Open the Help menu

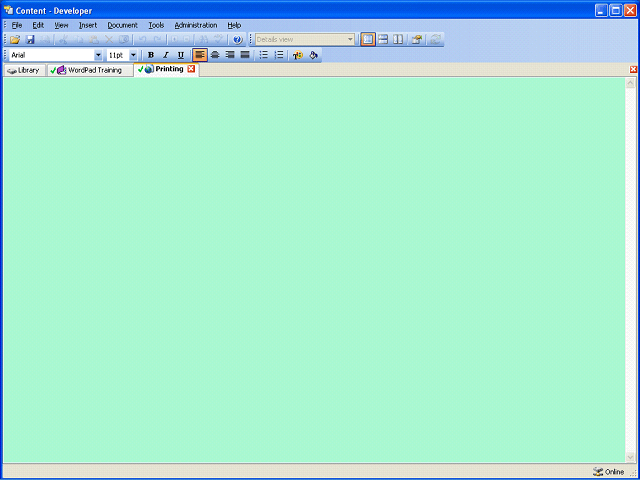click(234, 25)
